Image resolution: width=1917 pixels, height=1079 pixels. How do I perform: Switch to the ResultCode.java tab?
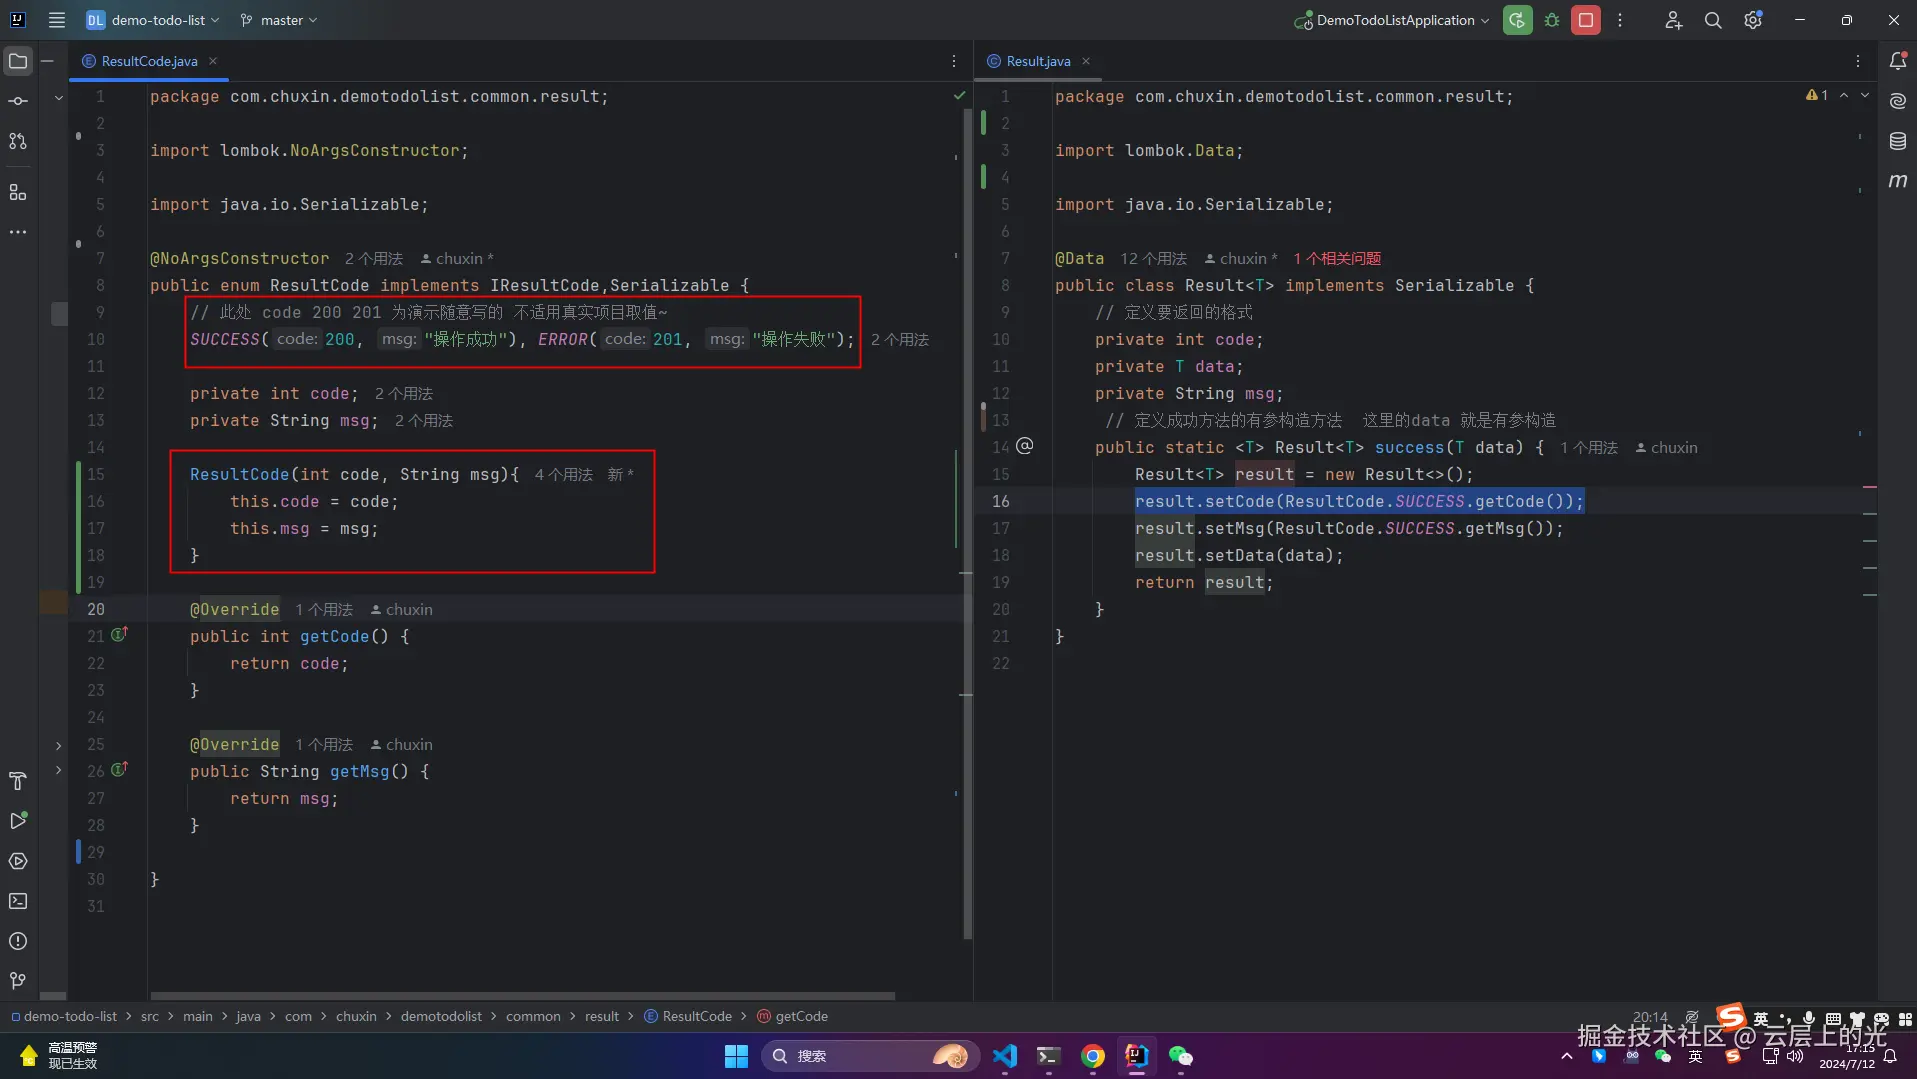pos(149,61)
